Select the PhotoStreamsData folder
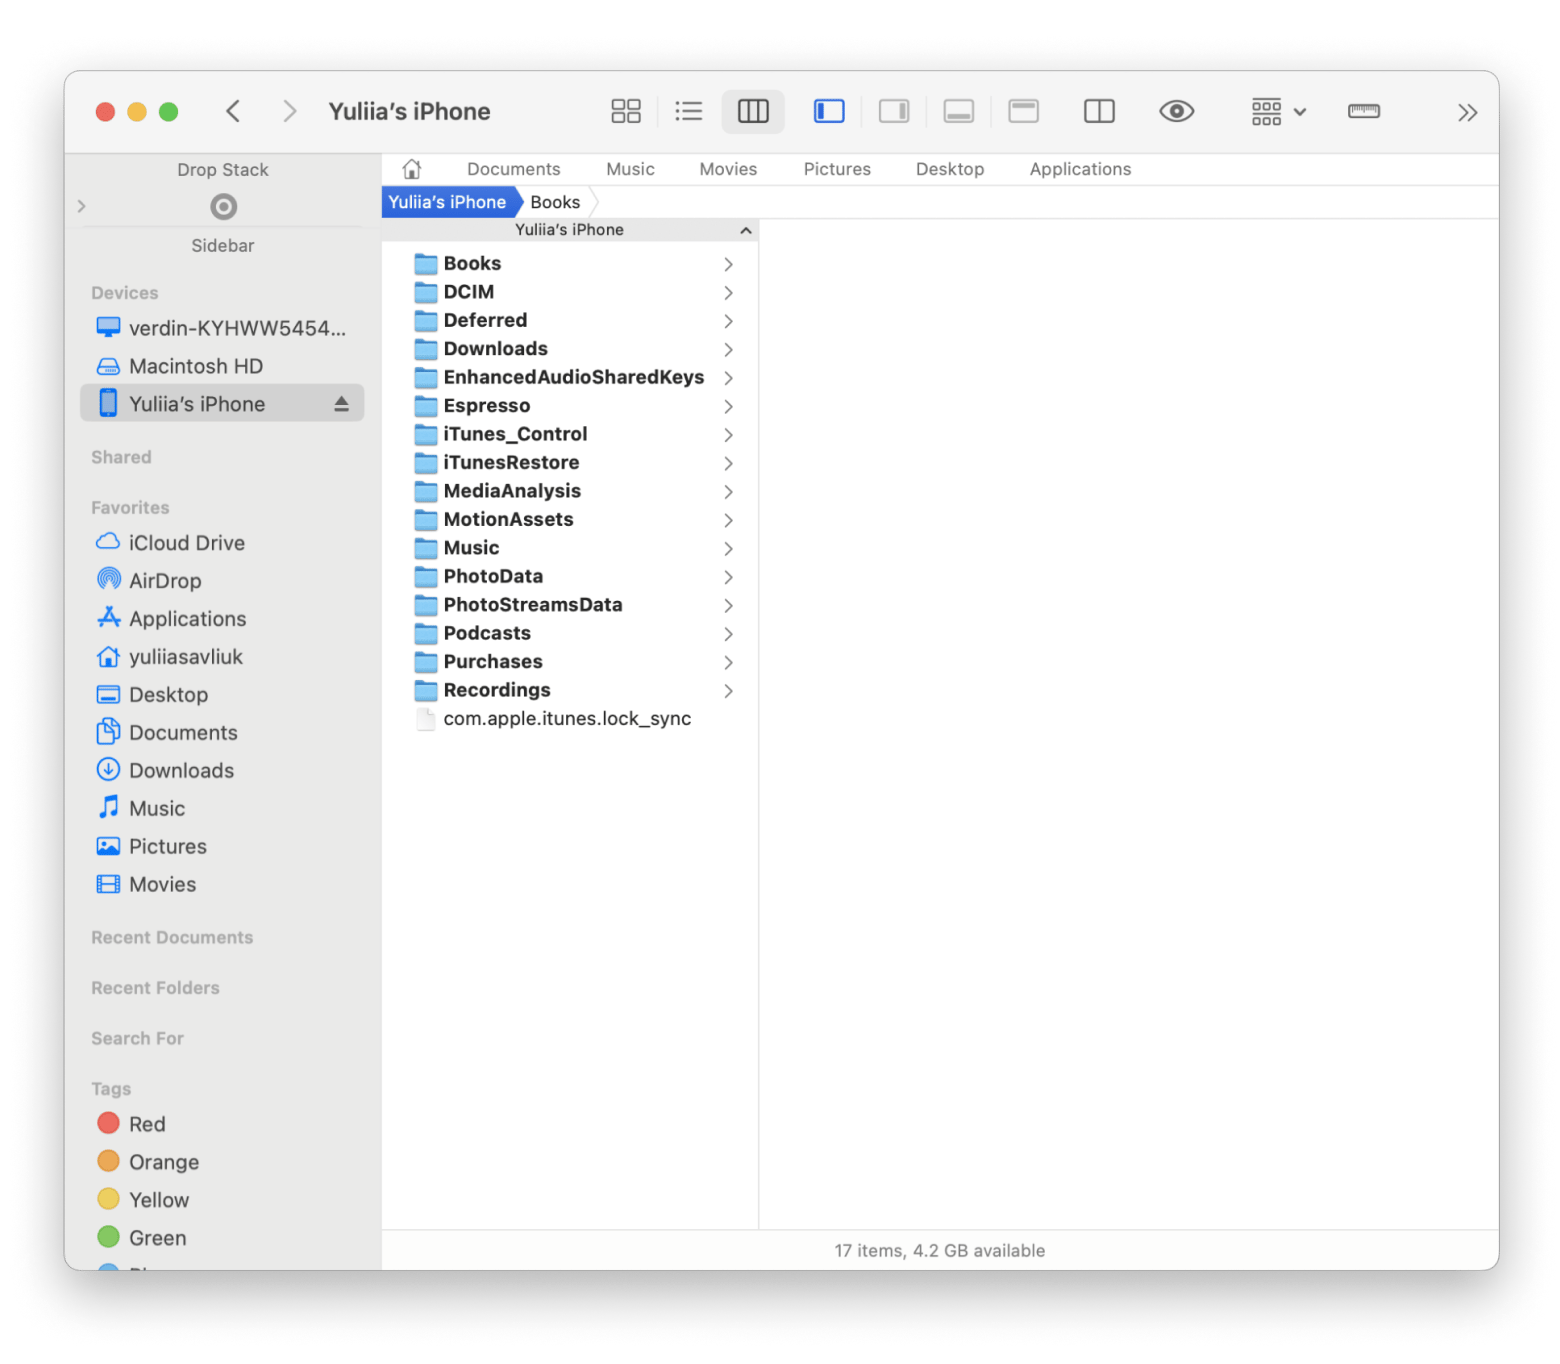Viewport: 1560px width, 1364px height. 570,605
